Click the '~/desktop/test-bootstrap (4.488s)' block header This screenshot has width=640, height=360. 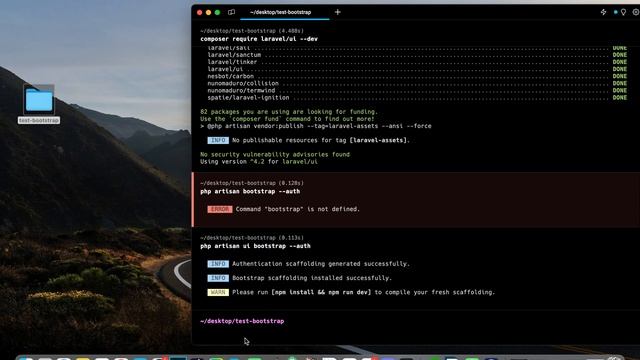(252, 31)
